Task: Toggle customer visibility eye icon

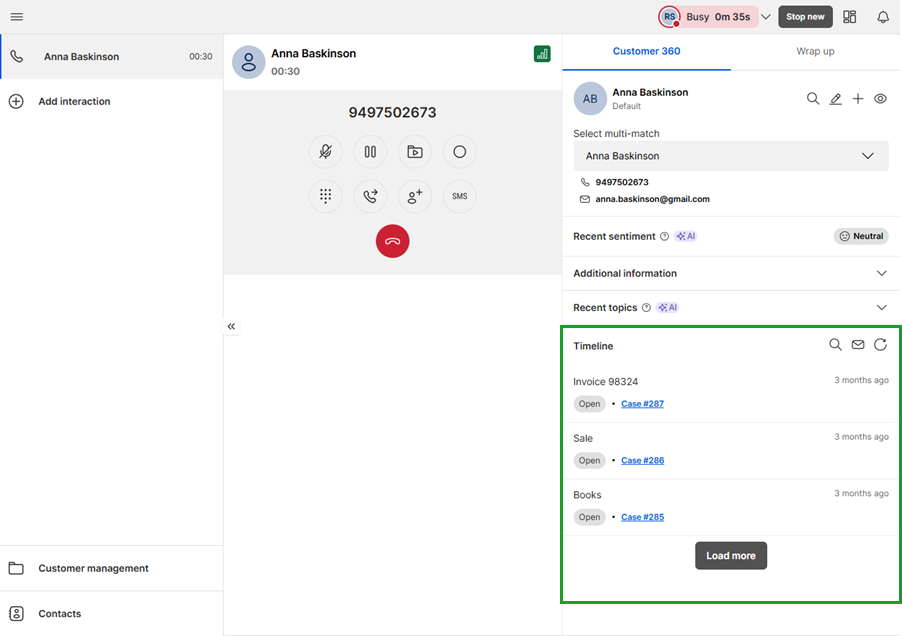Action: [880, 99]
